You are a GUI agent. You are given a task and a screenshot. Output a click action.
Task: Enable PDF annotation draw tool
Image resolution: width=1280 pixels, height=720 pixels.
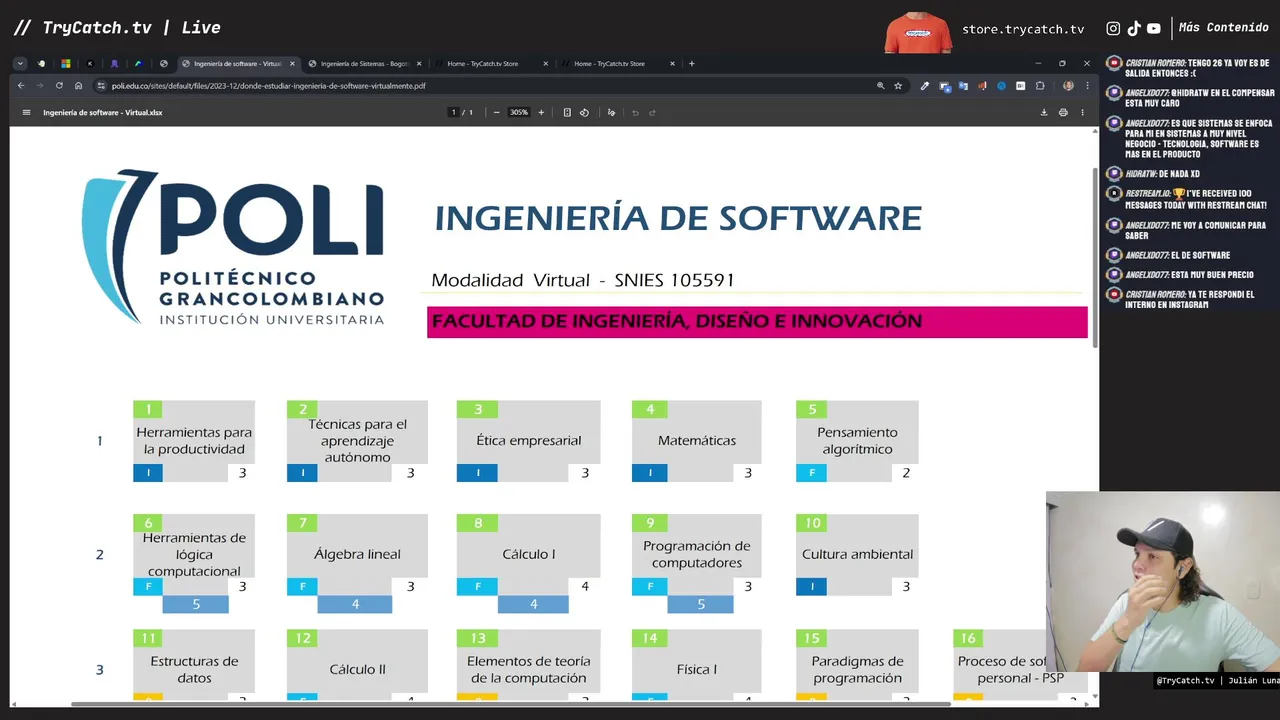coord(611,112)
